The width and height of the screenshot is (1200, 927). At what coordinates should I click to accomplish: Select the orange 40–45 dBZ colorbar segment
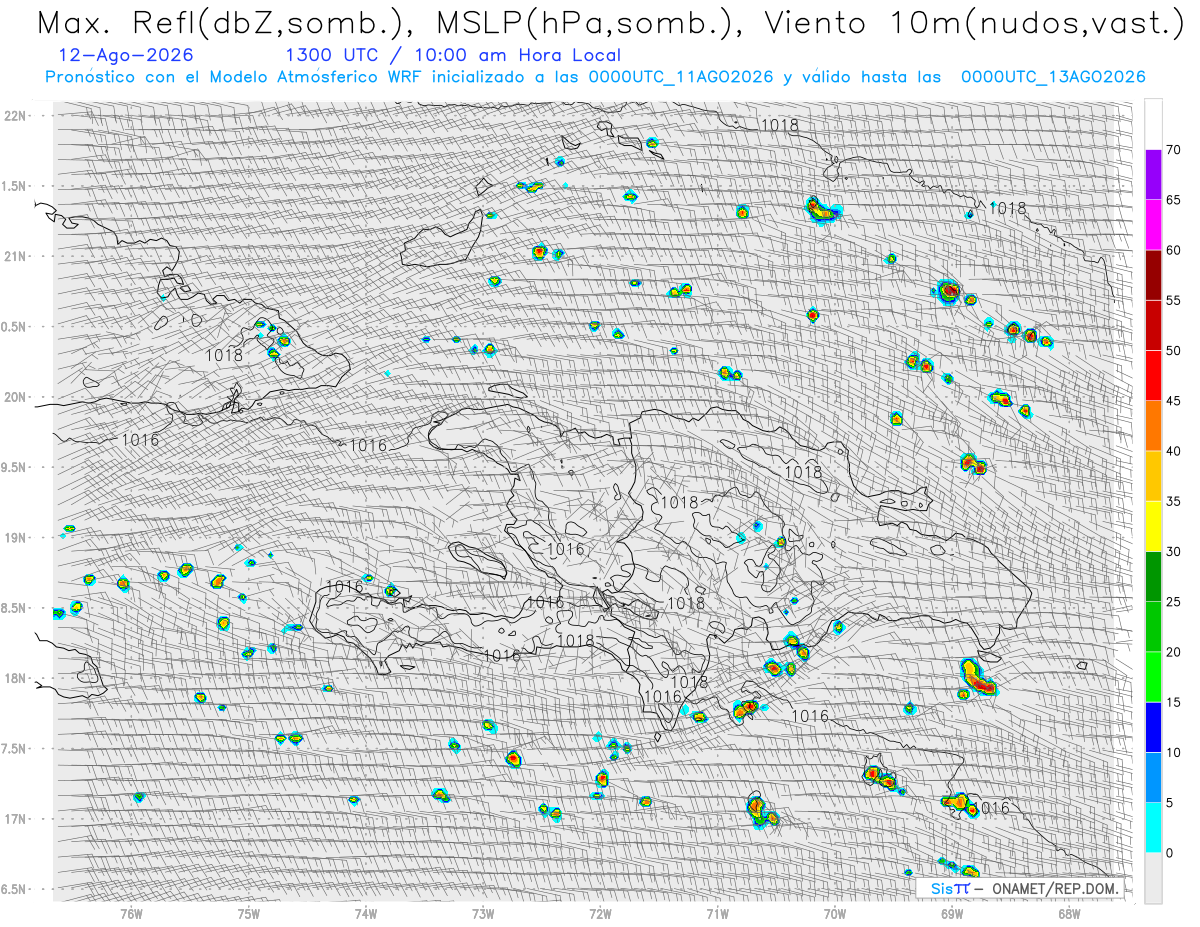[1153, 426]
